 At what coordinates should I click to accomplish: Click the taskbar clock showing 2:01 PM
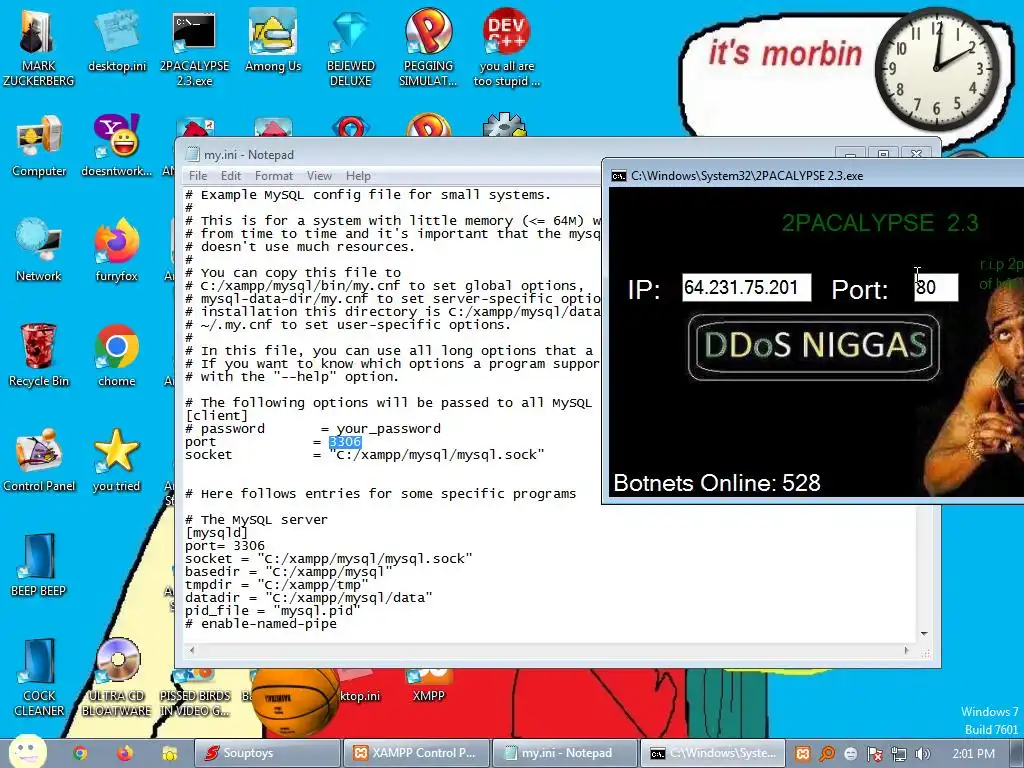(973, 754)
